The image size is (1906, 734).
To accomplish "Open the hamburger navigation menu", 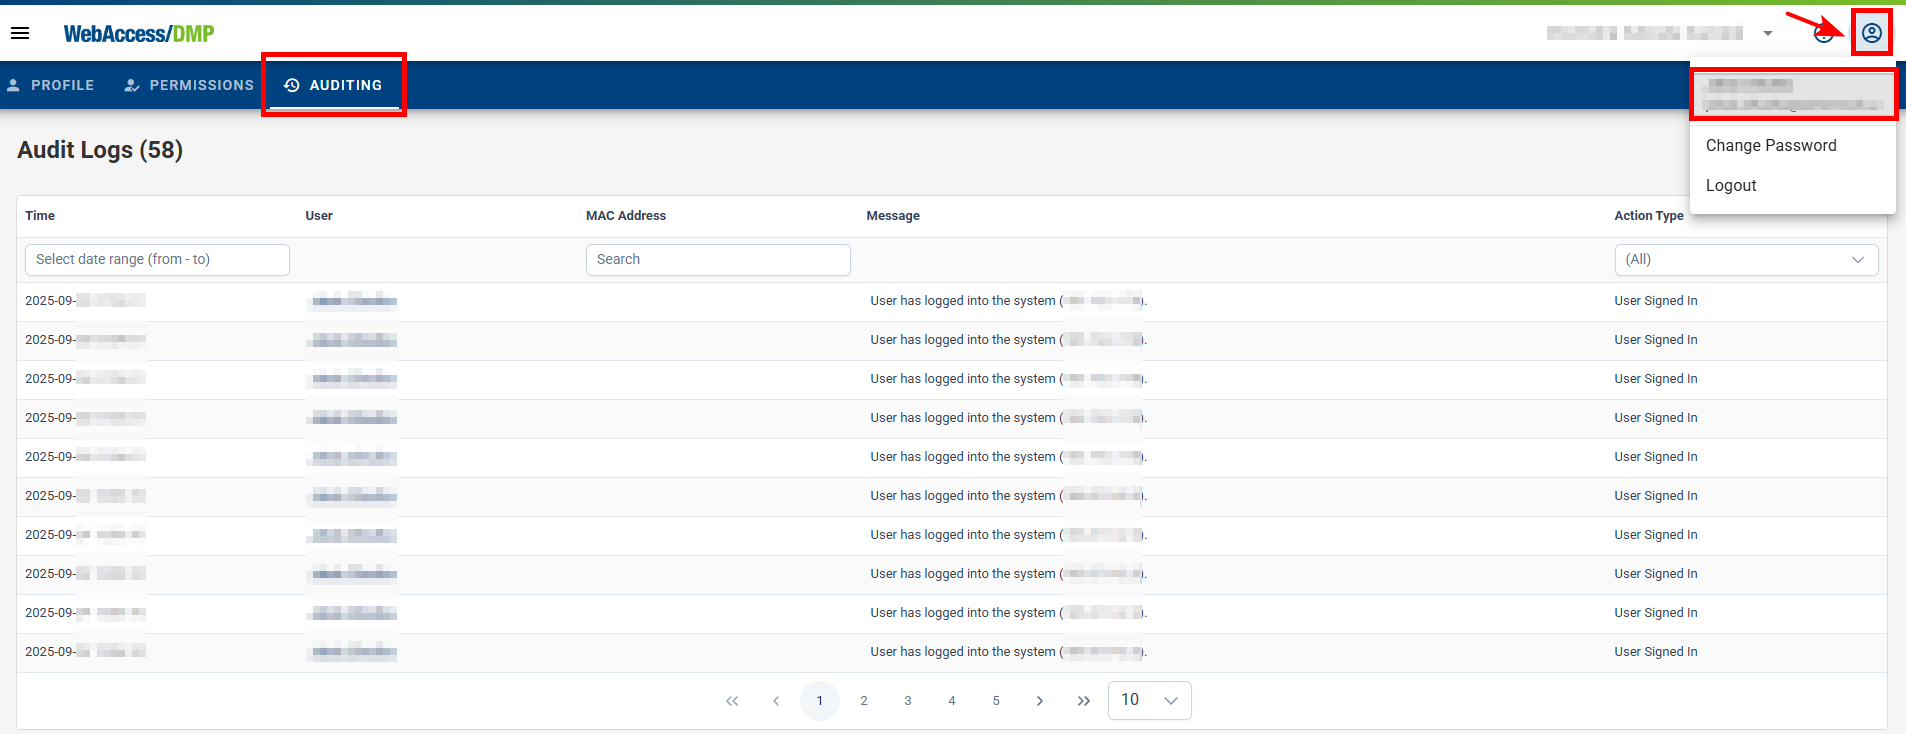I will (x=20, y=33).
